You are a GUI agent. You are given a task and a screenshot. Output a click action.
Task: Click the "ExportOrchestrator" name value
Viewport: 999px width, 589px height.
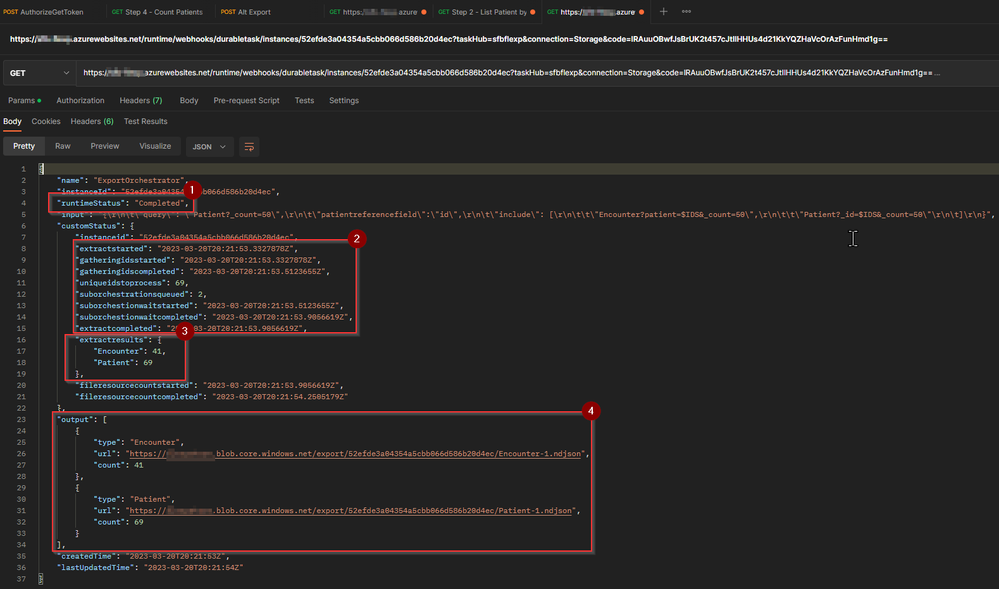pos(138,180)
